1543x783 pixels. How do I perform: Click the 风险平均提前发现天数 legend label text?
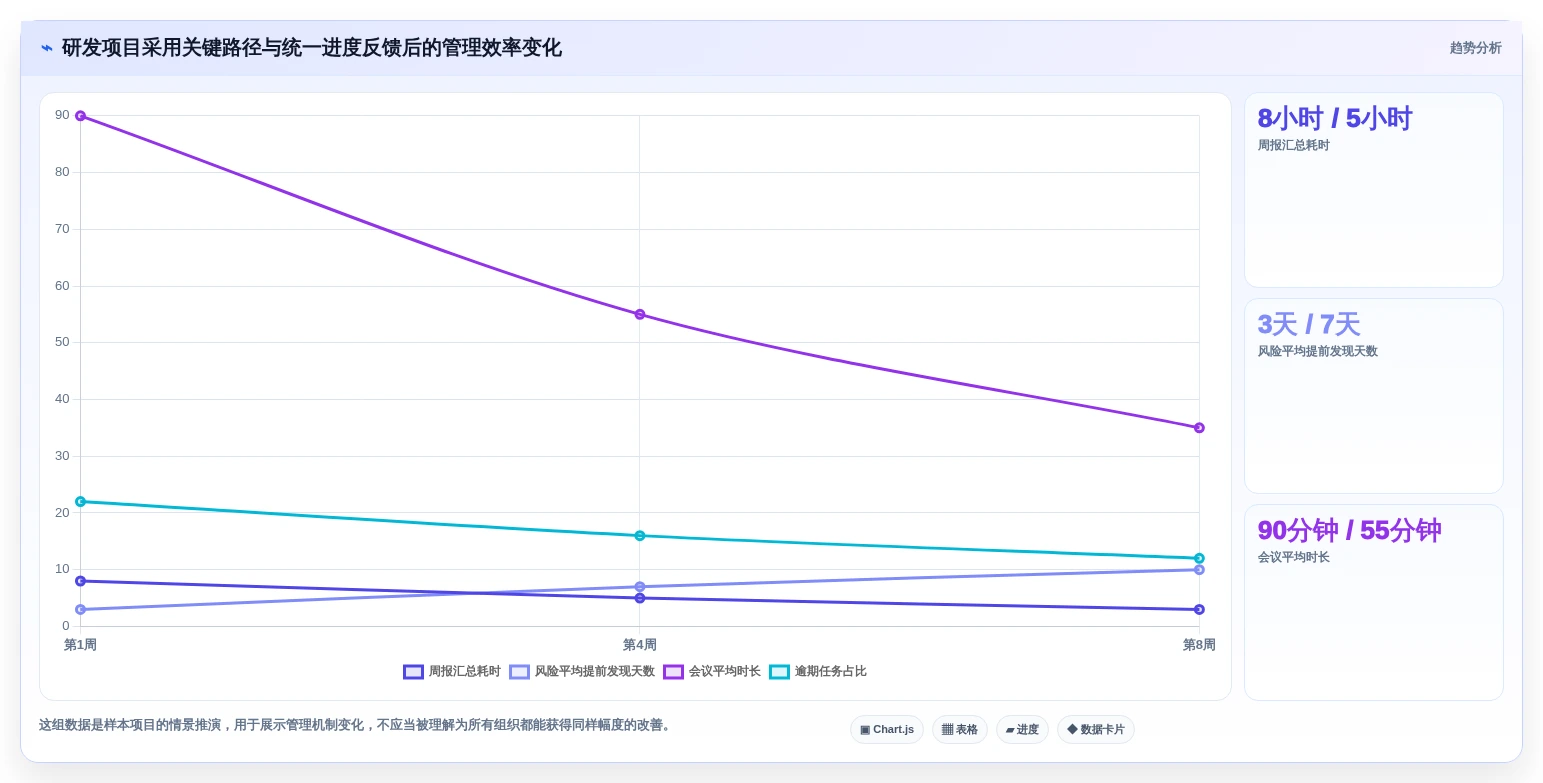click(595, 672)
